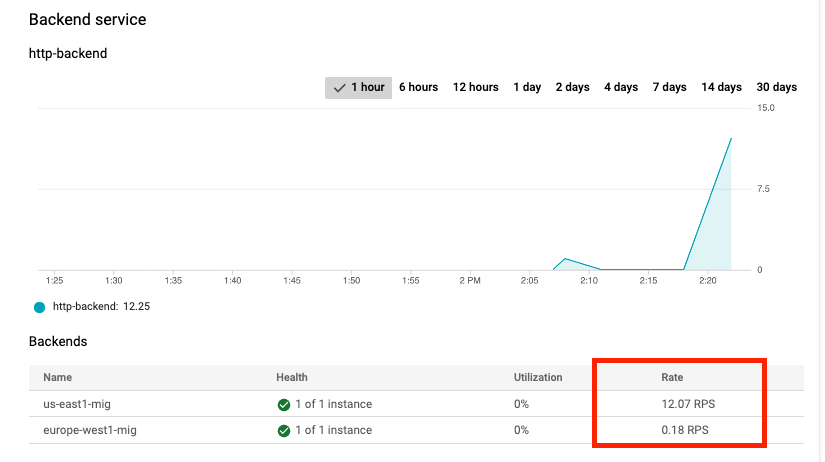Click the checkmark icon on 1 hour
This screenshot has width=825, height=462.
[x=340, y=88]
